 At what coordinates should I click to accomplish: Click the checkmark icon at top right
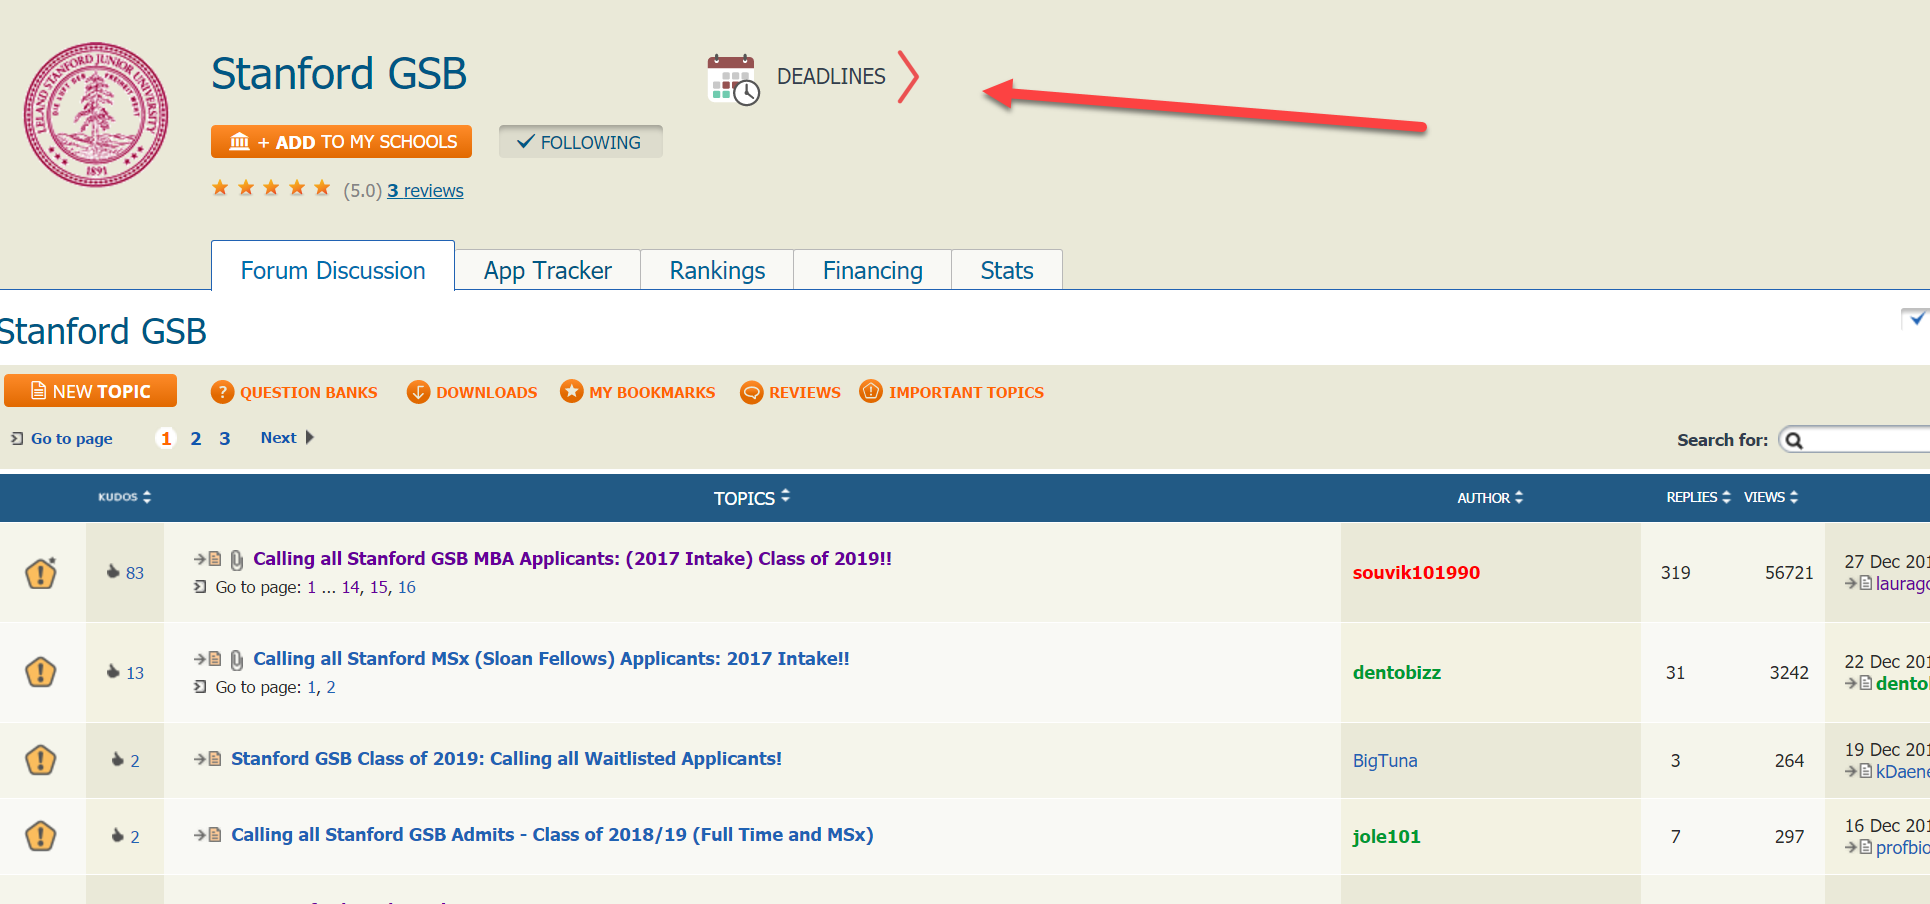pos(1915,319)
